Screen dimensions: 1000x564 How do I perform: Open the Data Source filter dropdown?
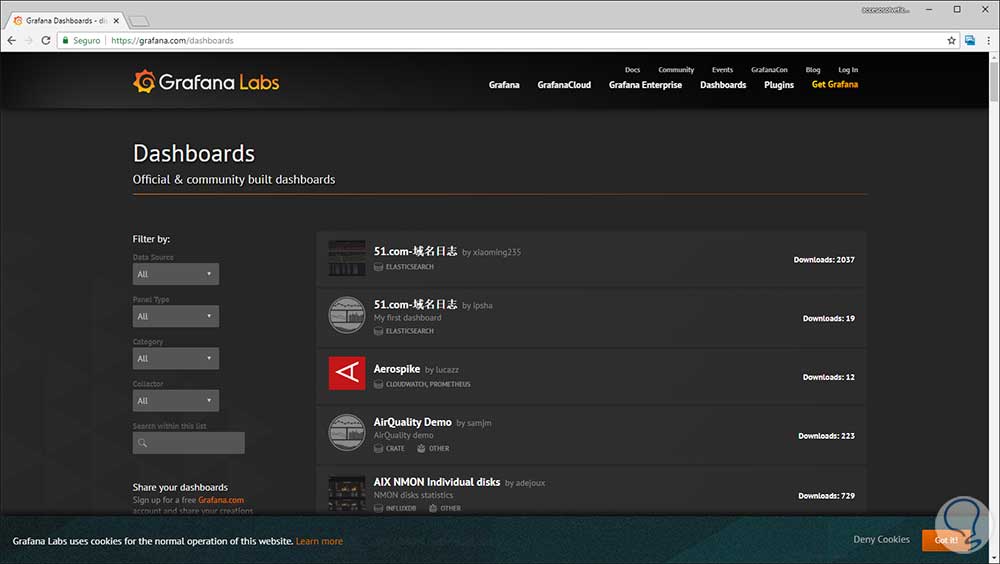[x=175, y=274]
